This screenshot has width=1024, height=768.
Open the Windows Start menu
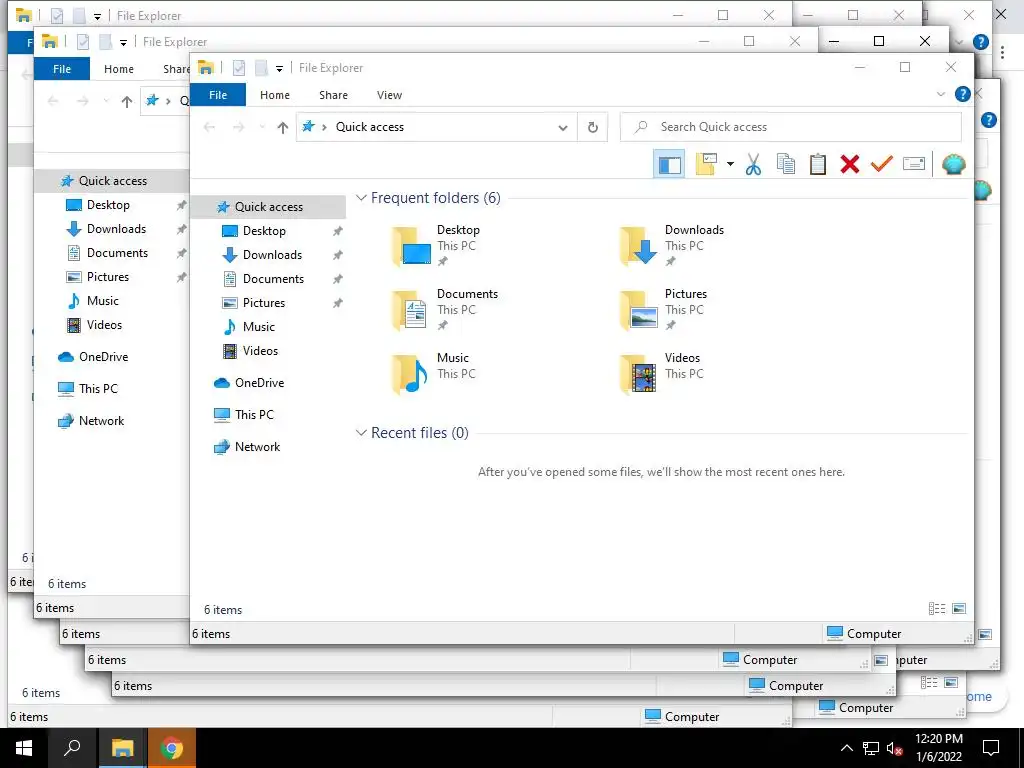pos(24,748)
